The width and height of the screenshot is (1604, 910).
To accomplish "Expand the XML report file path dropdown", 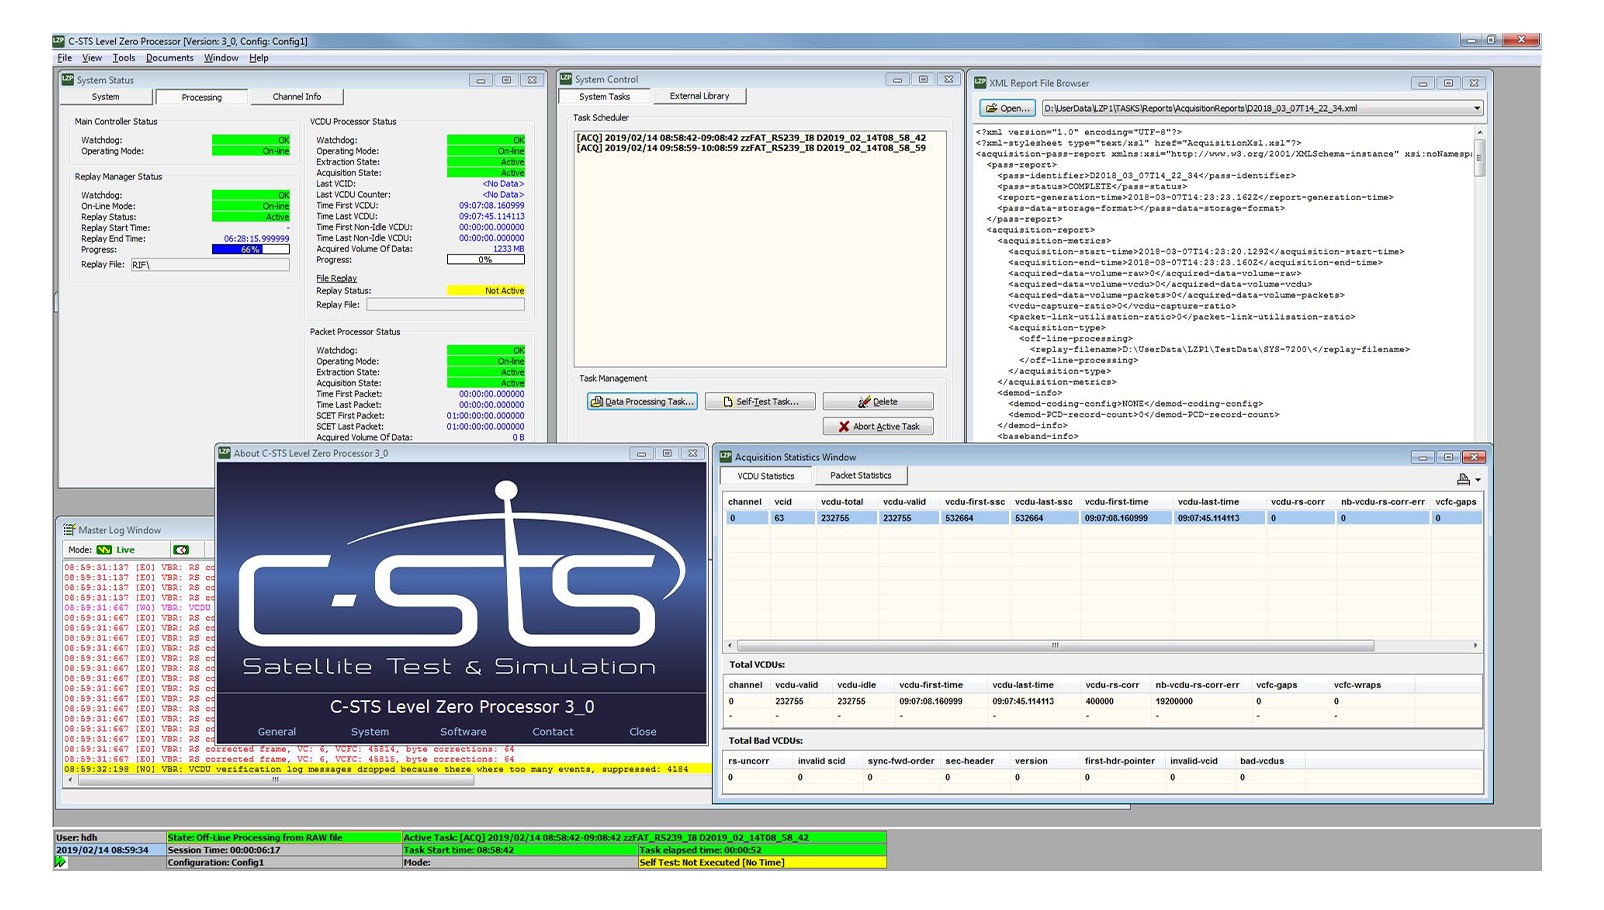I will [1476, 108].
